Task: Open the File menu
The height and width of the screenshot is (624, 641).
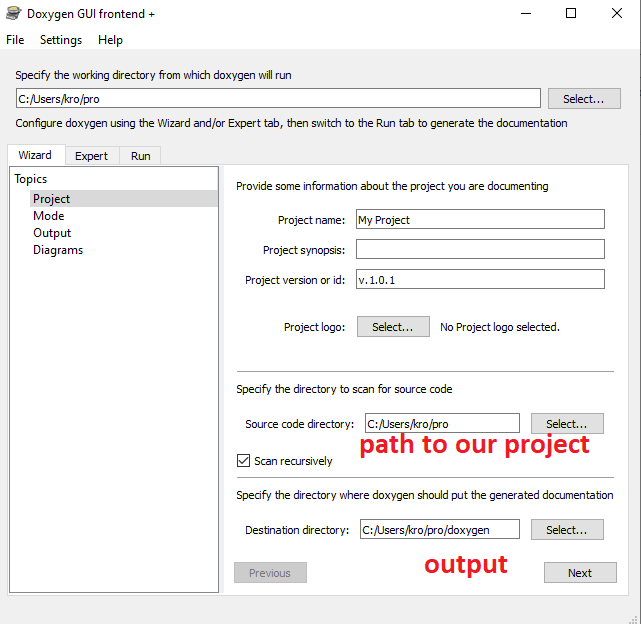Action: 15,40
